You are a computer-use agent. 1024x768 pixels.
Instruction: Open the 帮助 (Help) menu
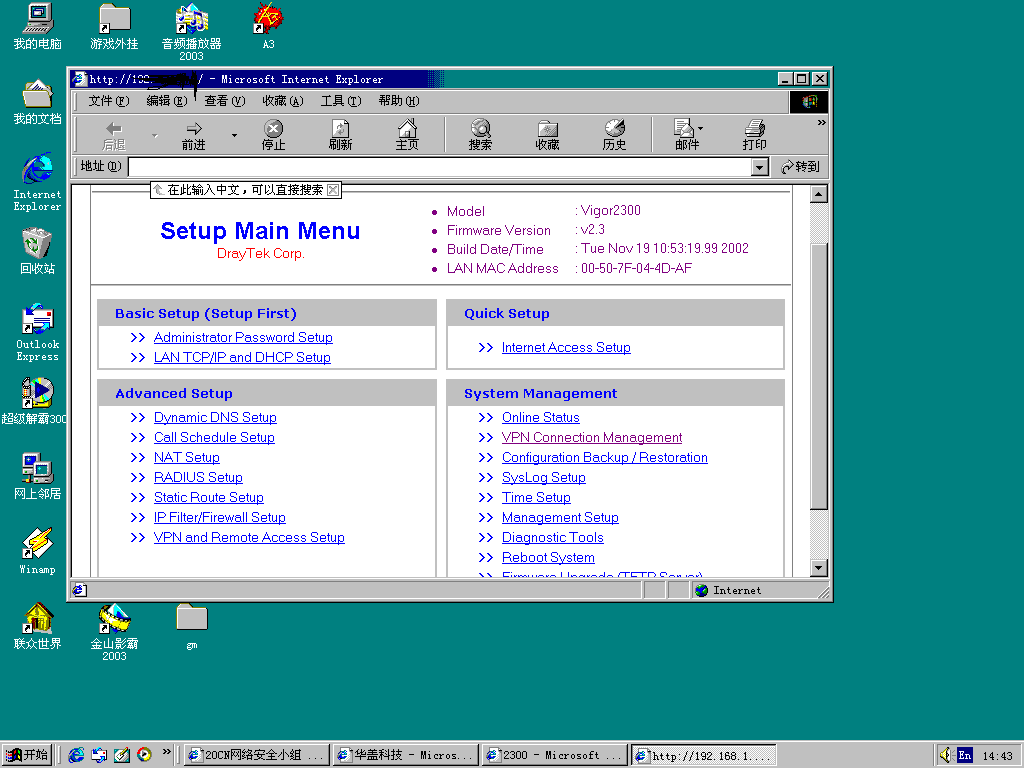point(399,101)
